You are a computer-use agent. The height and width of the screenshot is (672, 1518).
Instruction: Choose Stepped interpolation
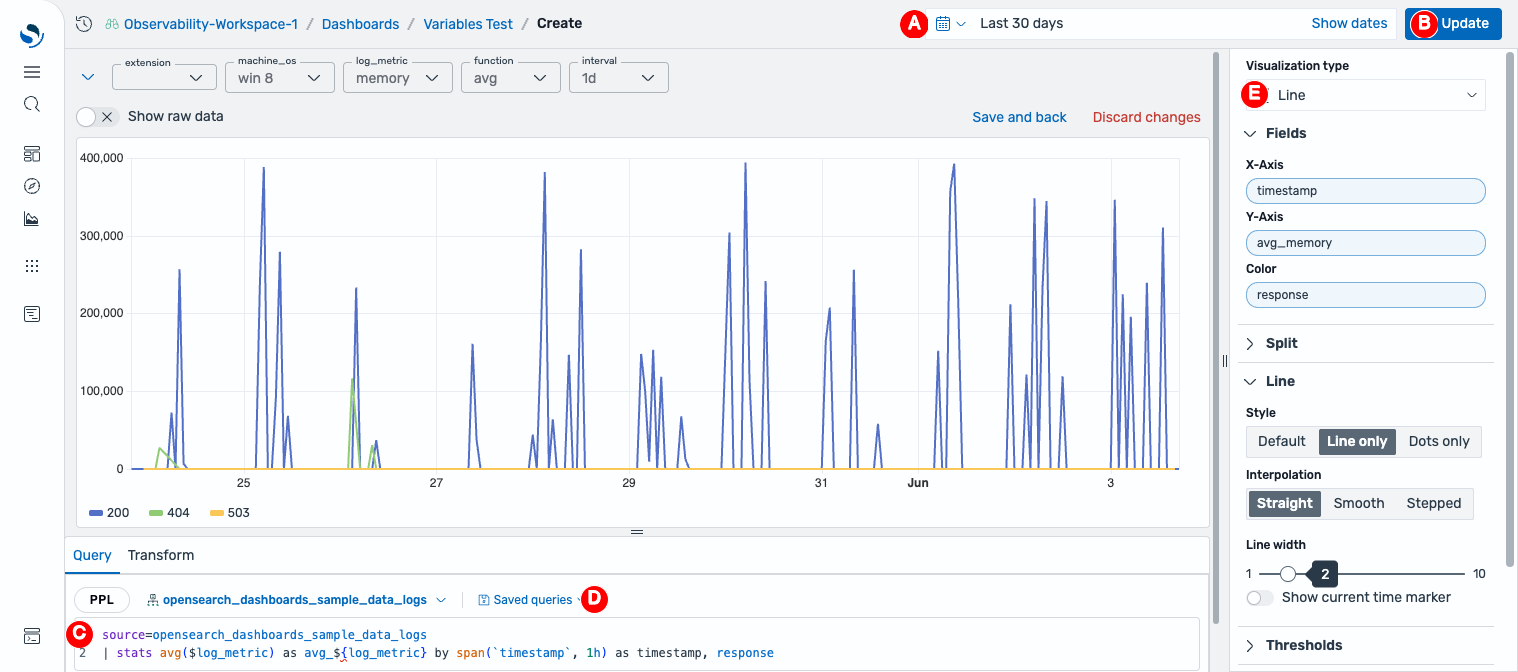(x=1434, y=503)
